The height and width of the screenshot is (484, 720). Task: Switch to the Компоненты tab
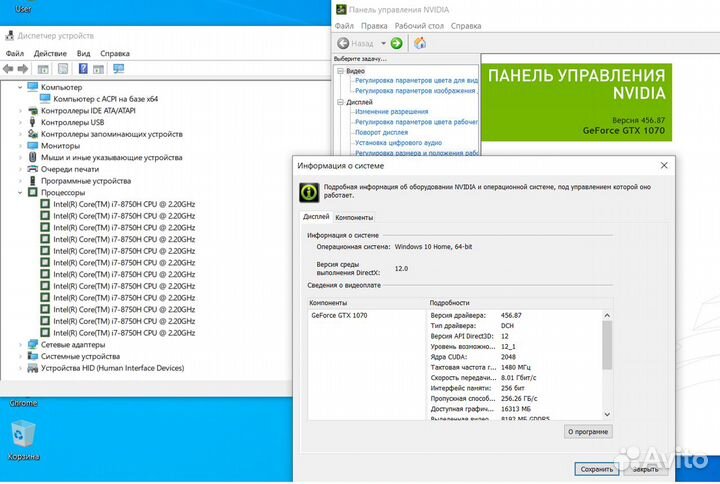(354, 217)
